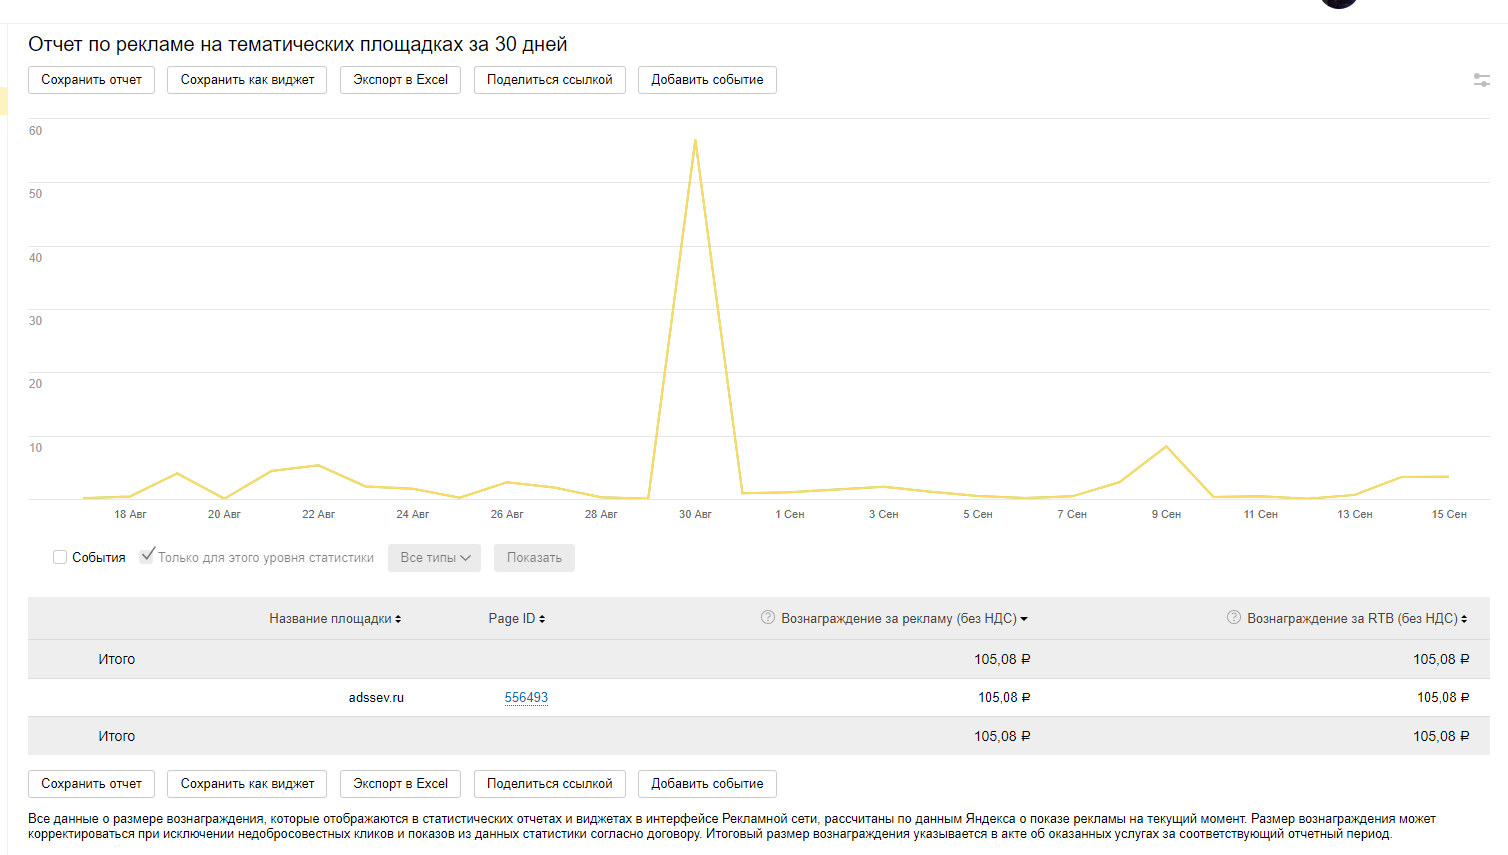Open the Page ID link 556493

pos(526,698)
